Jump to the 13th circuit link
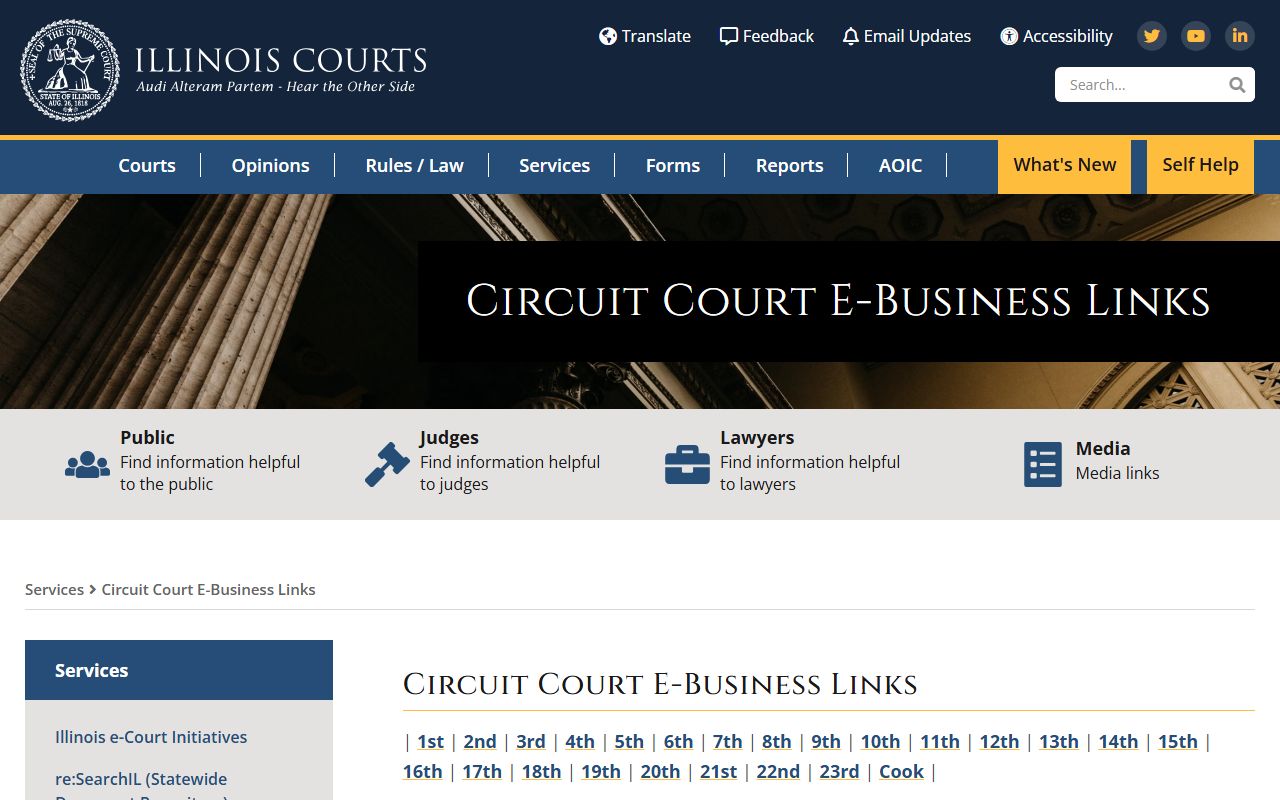Viewport: 1280px width, 800px height. (x=1059, y=742)
